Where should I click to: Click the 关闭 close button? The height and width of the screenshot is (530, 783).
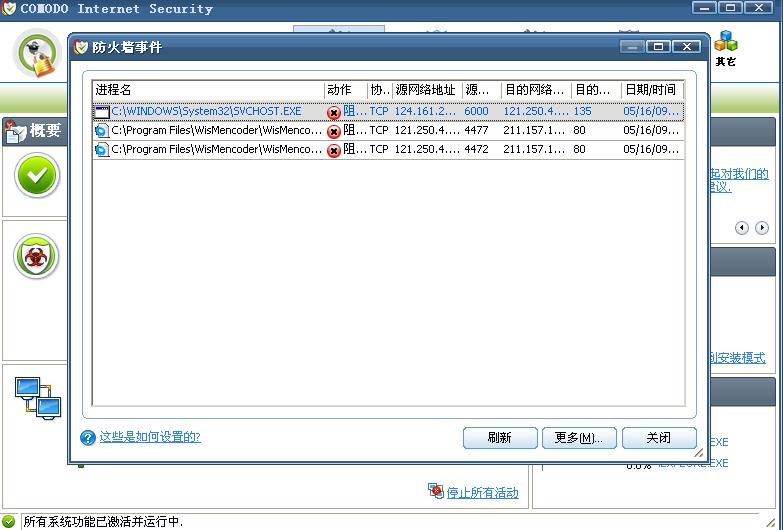pos(659,438)
